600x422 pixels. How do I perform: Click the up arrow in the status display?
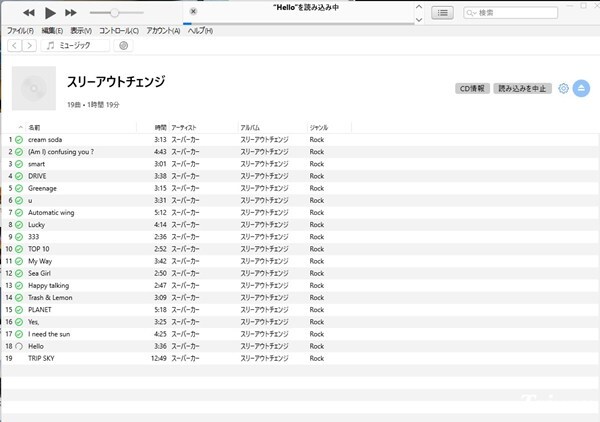click(x=419, y=7)
